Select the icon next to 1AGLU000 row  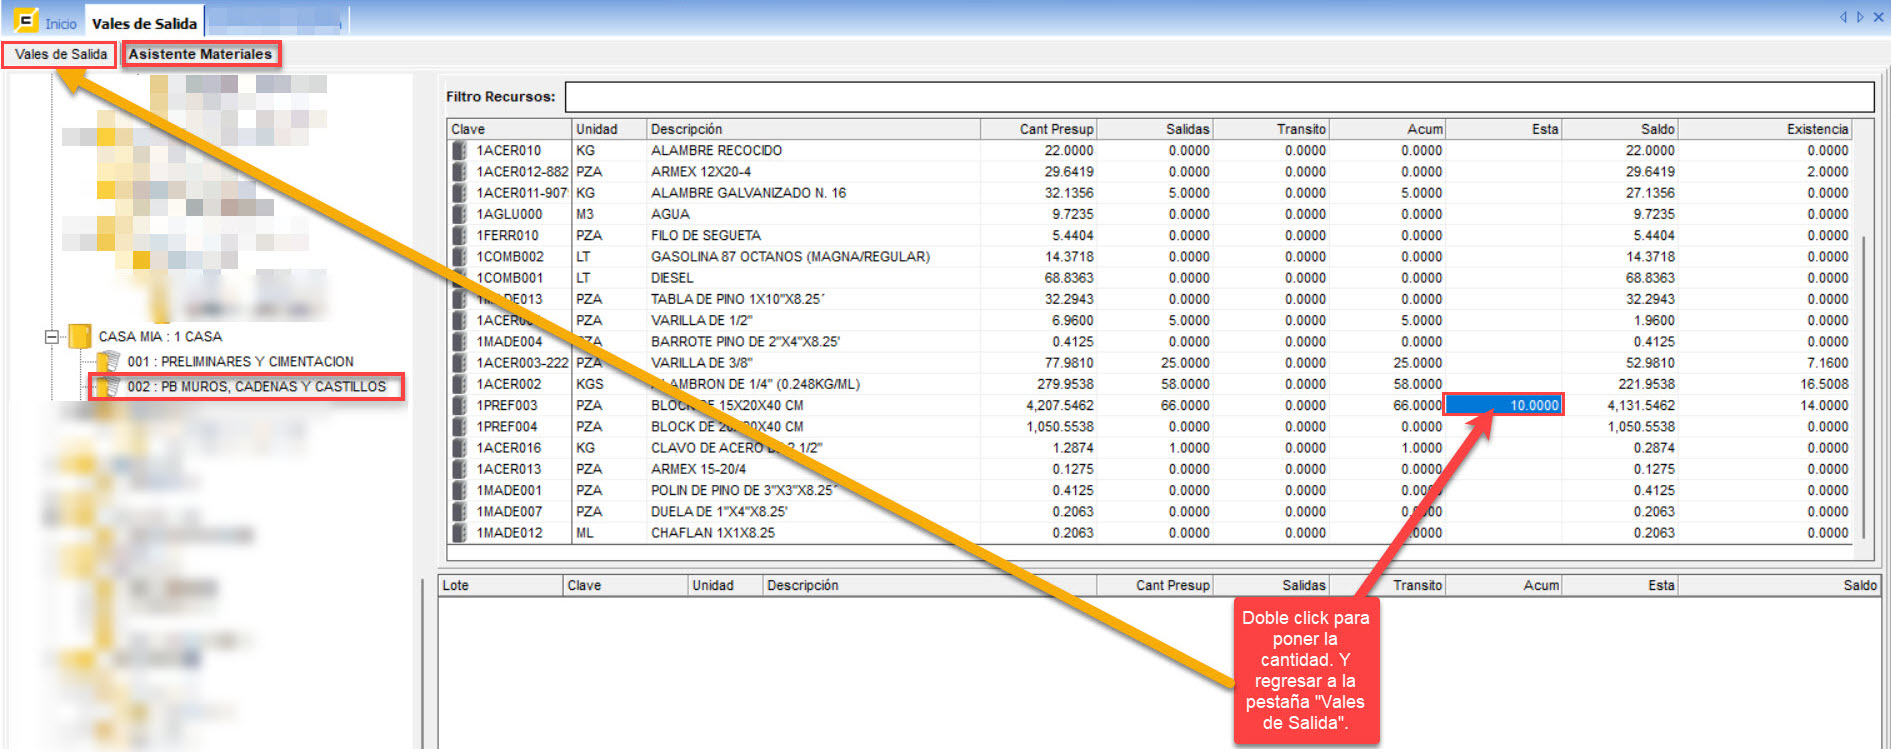(459, 214)
